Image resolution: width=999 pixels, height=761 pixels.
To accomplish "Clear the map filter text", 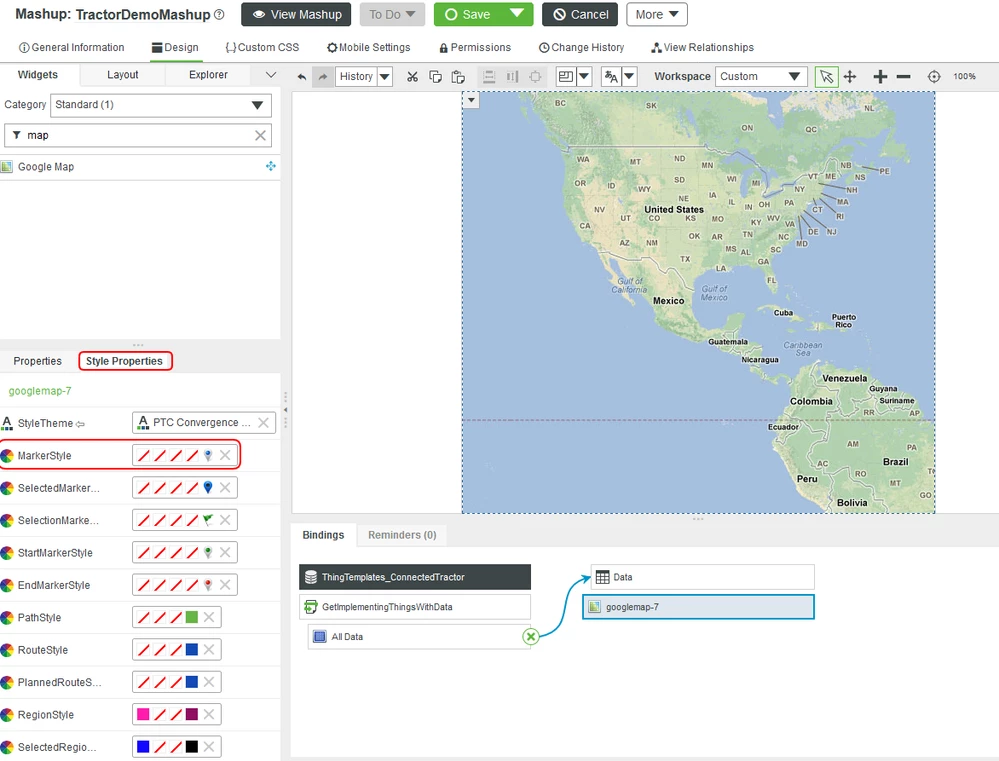I will pyautogui.click(x=260, y=135).
